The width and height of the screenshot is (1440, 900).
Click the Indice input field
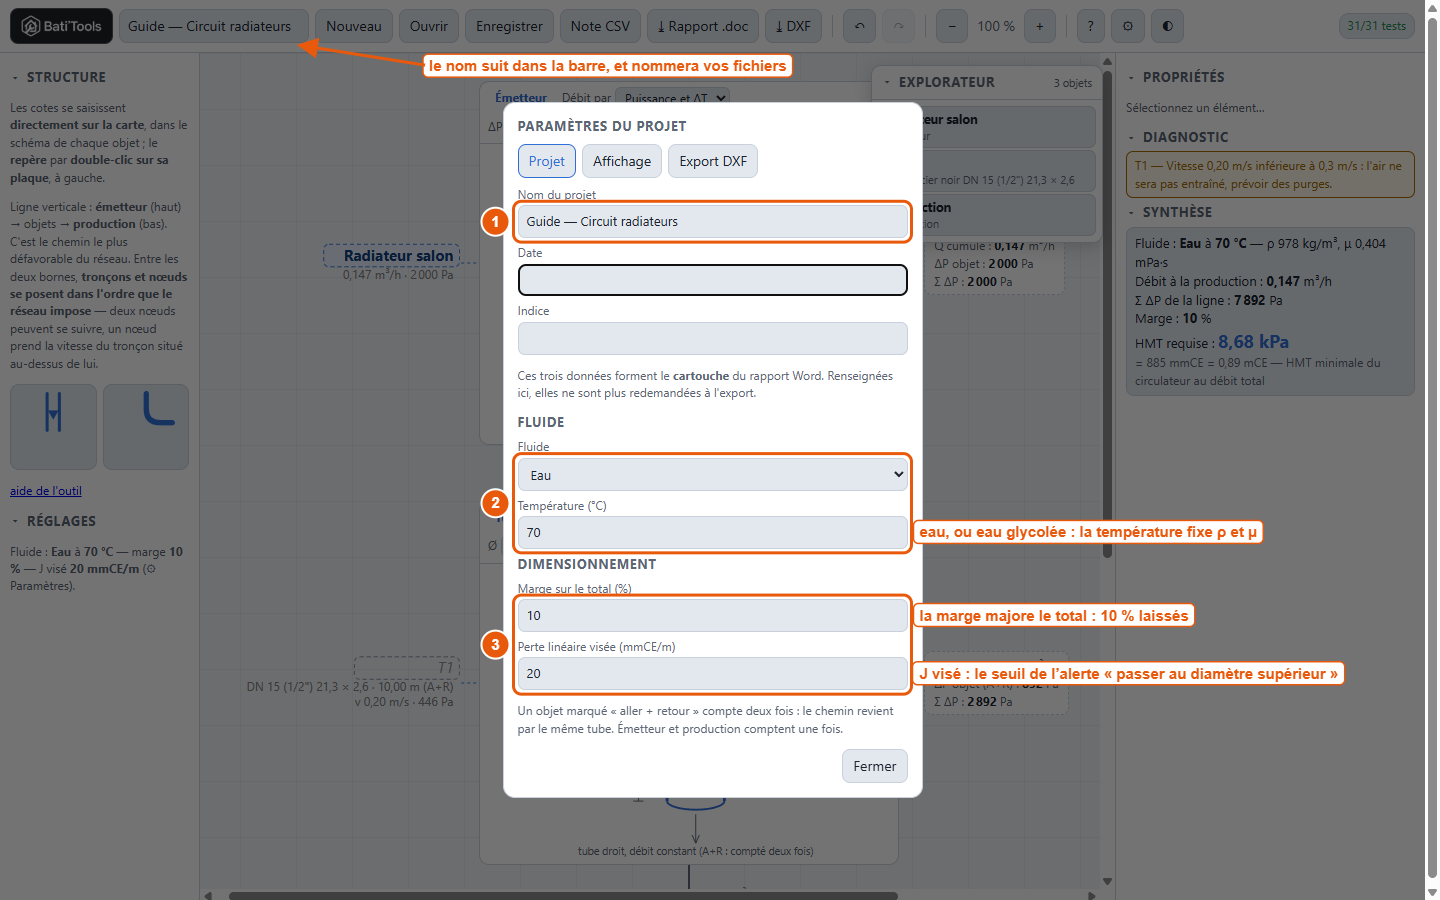tap(713, 338)
